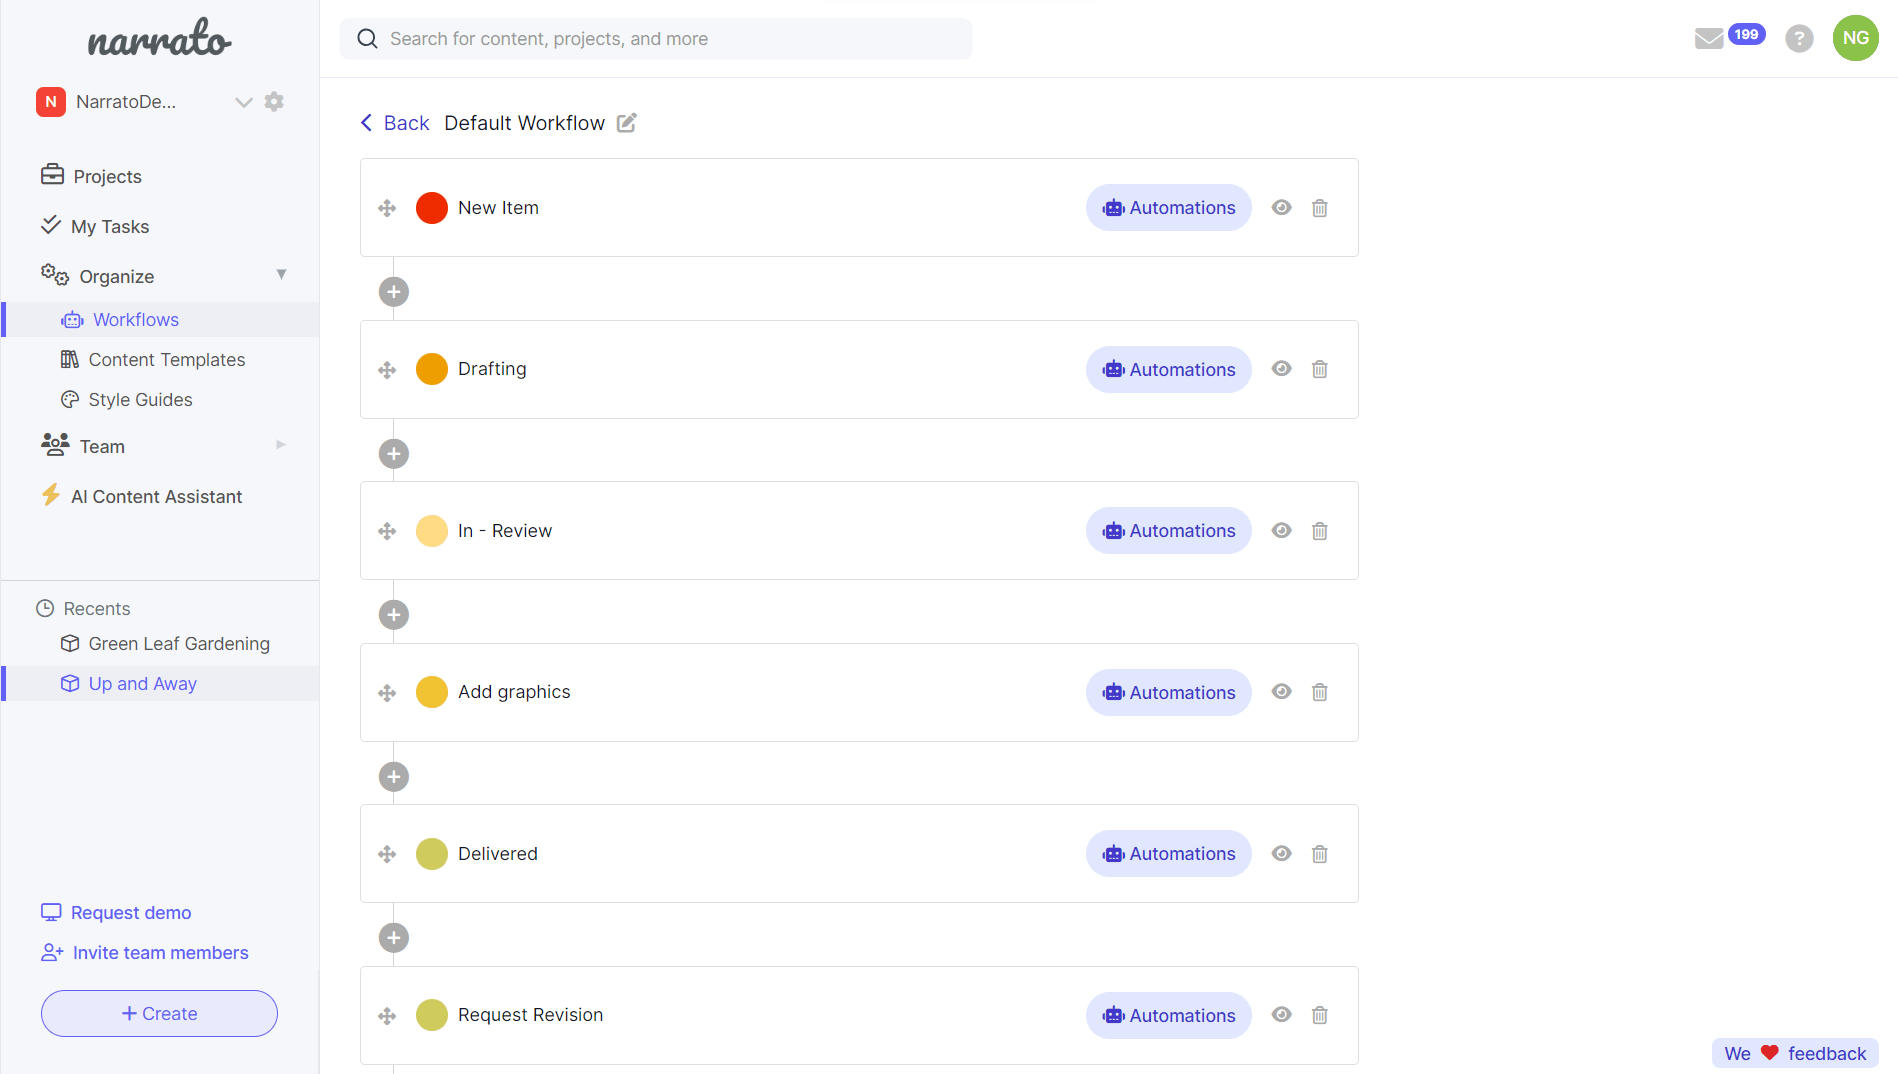Click the drag handle for Request Revision

click(387, 1016)
